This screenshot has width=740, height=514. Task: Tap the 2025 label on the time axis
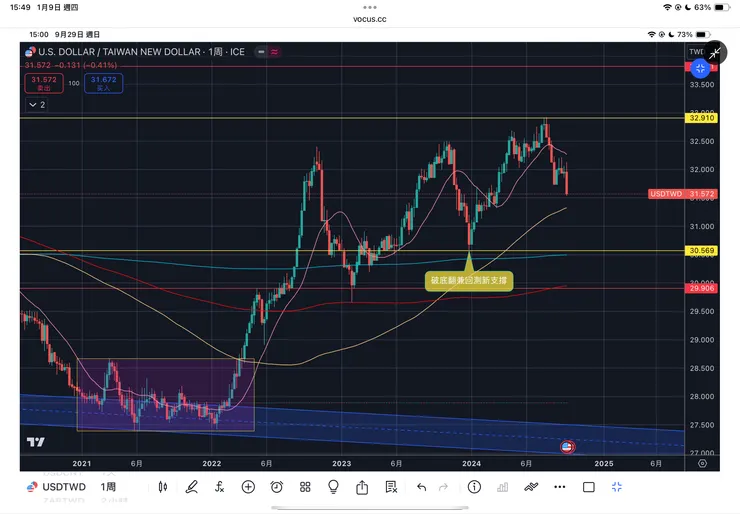click(604, 463)
